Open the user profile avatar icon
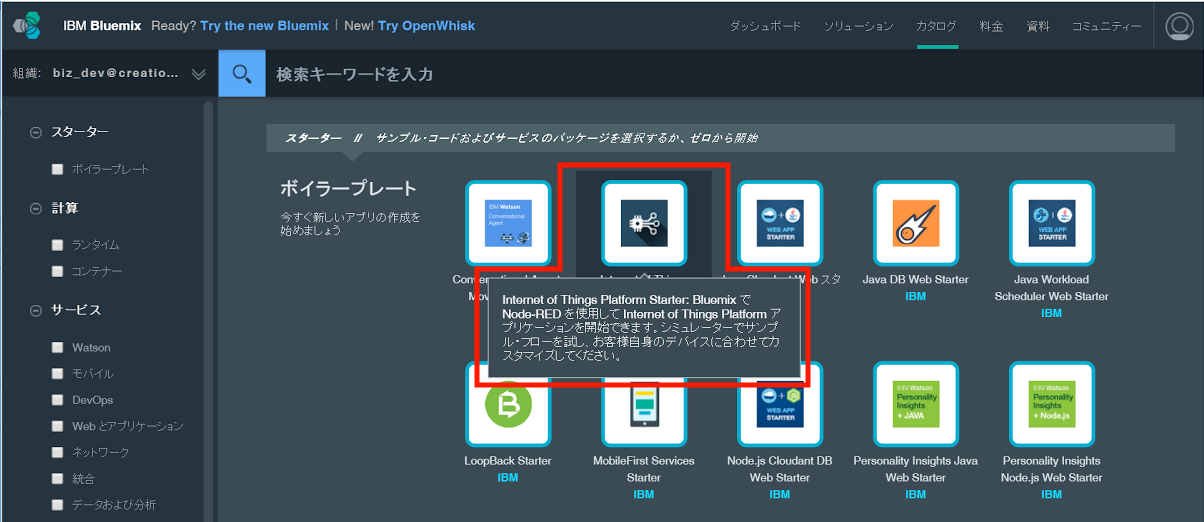Image resolution: width=1204 pixels, height=522 pixels. pos(1179,27)
